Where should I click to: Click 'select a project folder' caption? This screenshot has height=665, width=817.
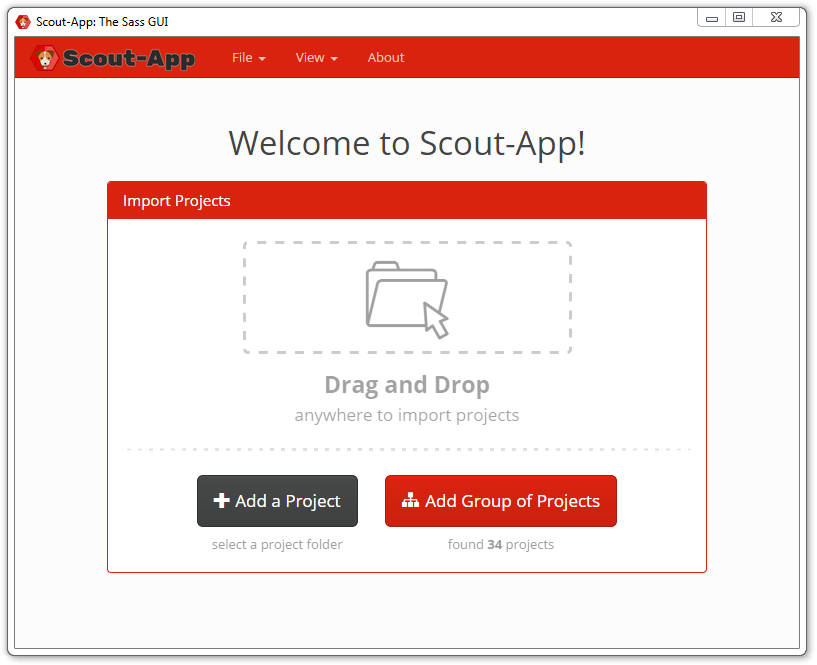click(x=277, y=545)
